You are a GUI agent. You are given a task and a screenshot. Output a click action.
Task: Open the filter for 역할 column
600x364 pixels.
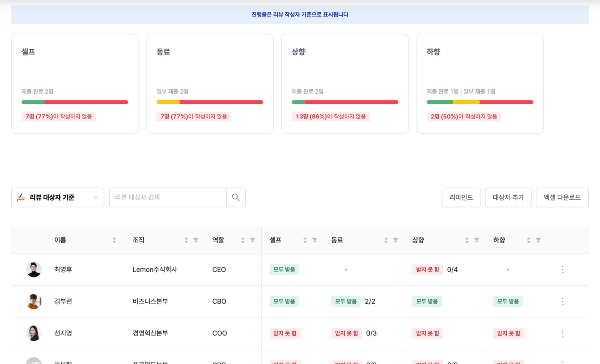[252, 240]
